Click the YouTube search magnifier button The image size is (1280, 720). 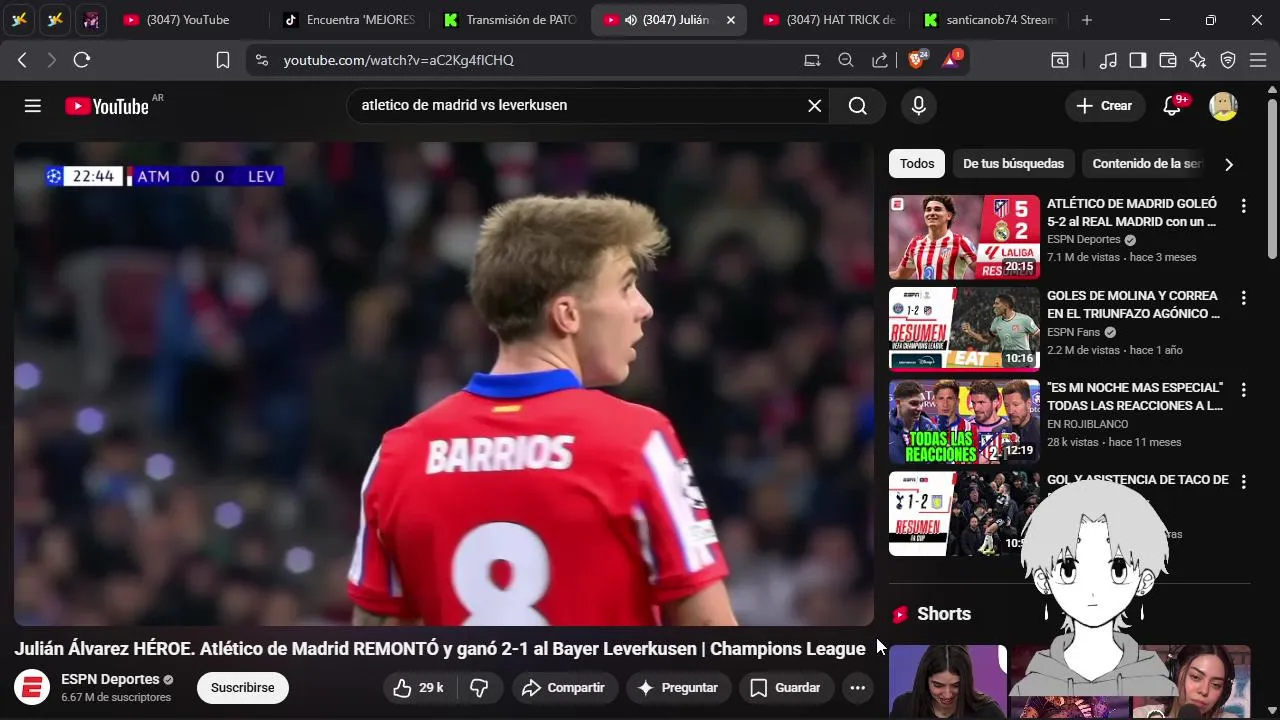(x=858, y=106)
